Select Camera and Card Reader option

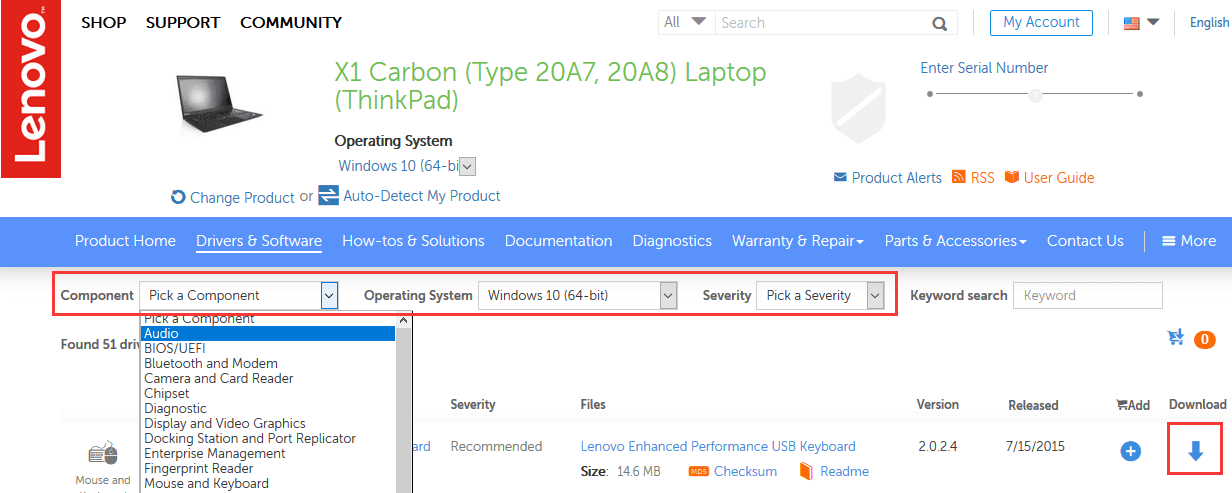click(268, 379)
